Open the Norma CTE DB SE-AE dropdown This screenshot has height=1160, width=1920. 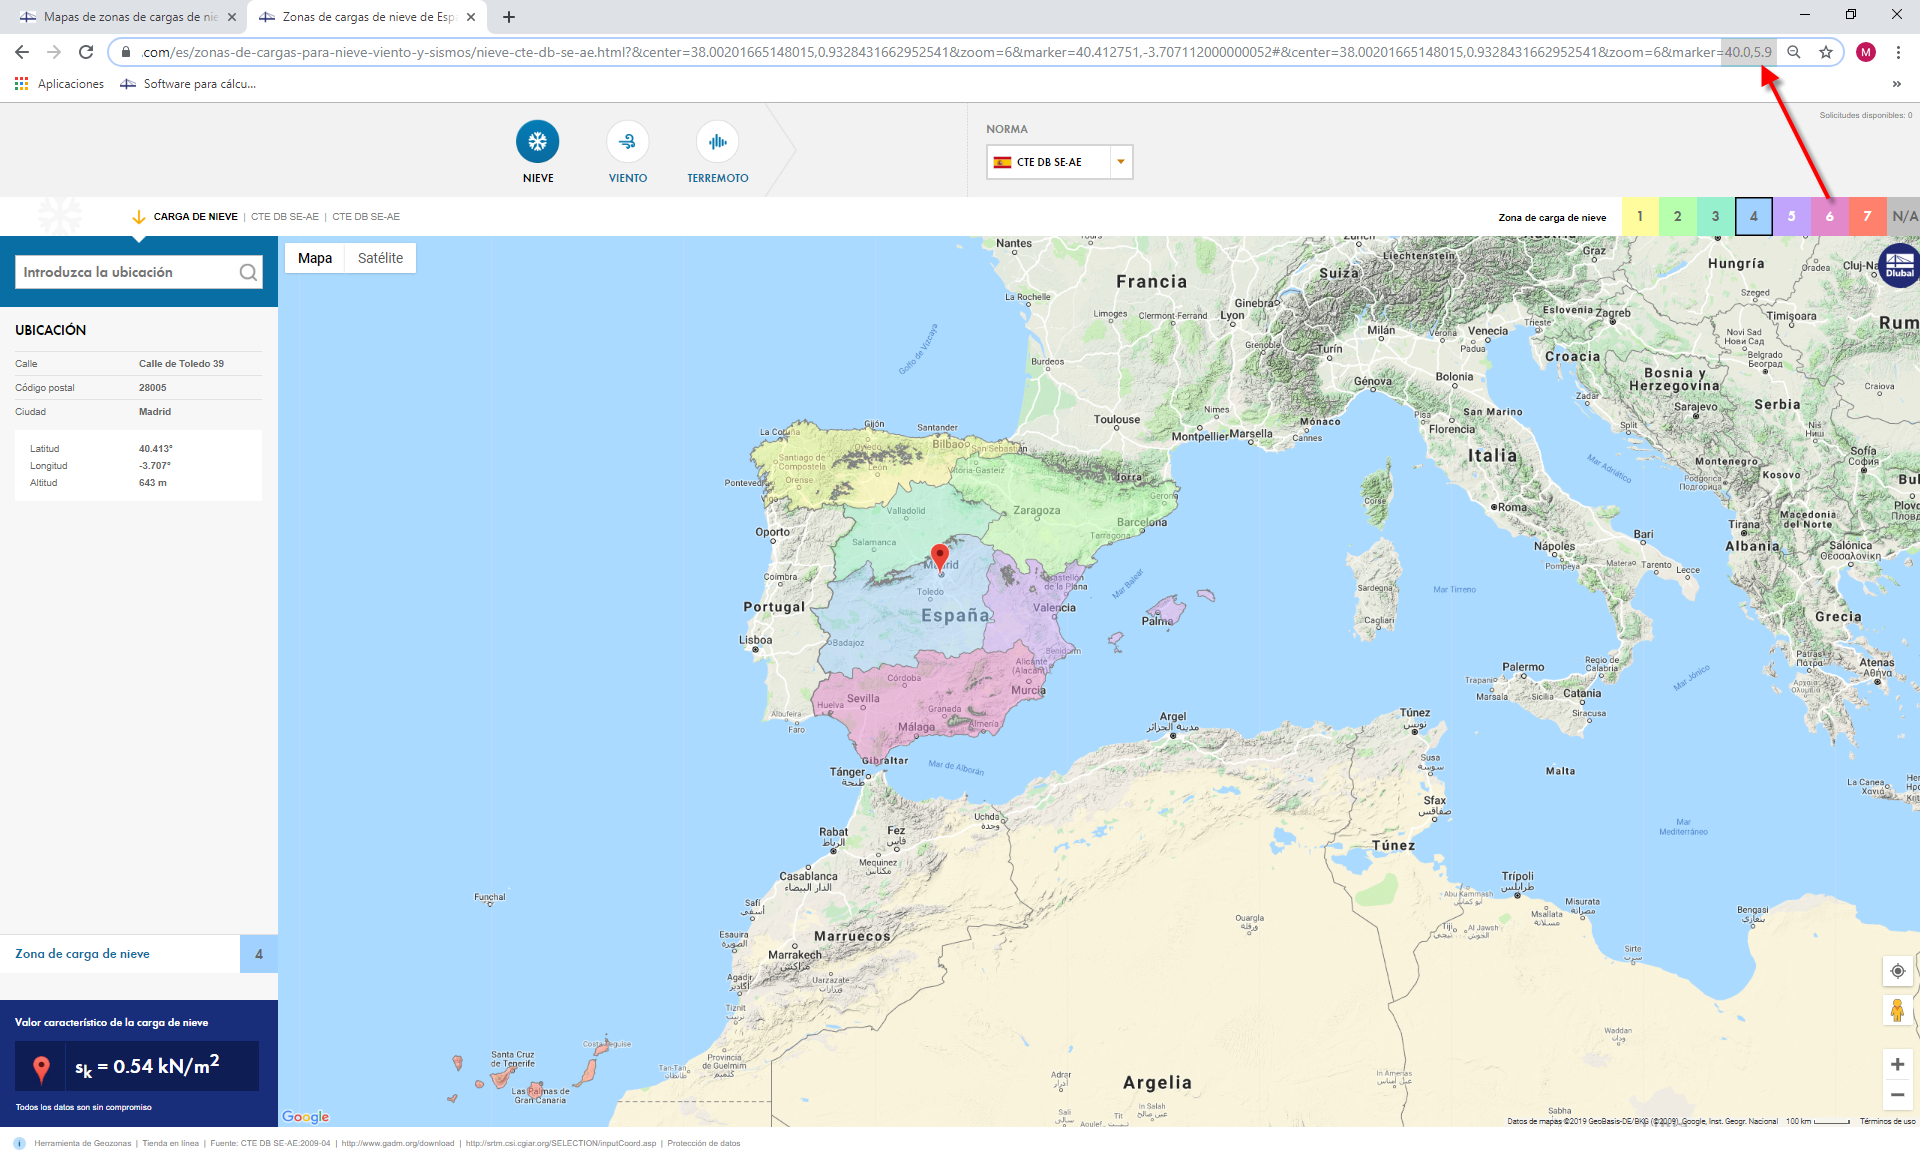coord(1059,162)
